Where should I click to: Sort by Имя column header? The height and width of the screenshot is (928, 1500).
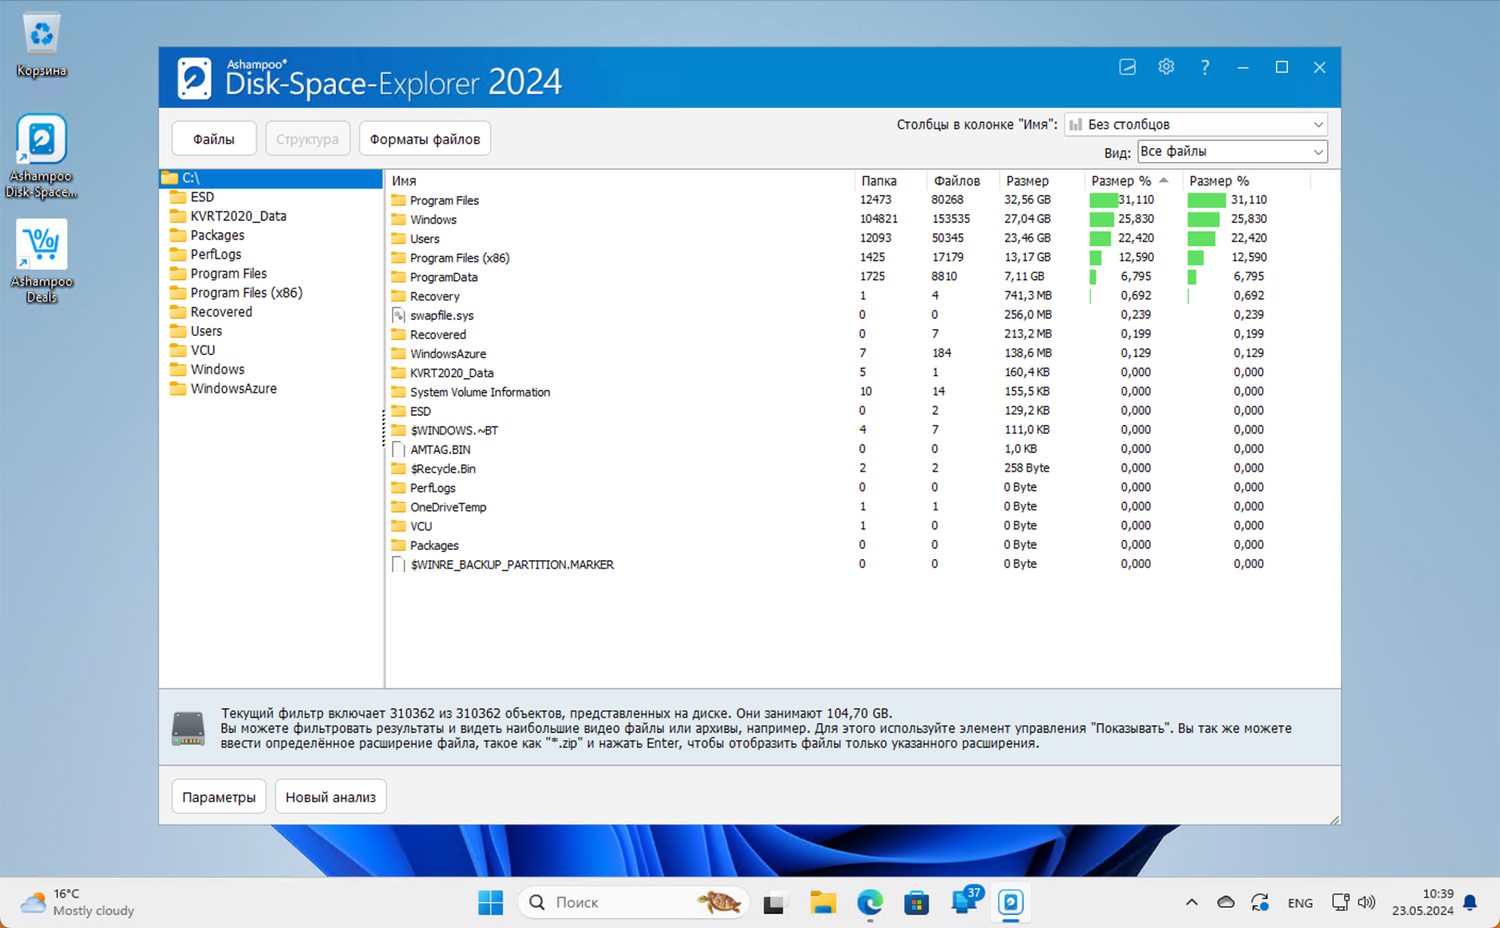620,181
